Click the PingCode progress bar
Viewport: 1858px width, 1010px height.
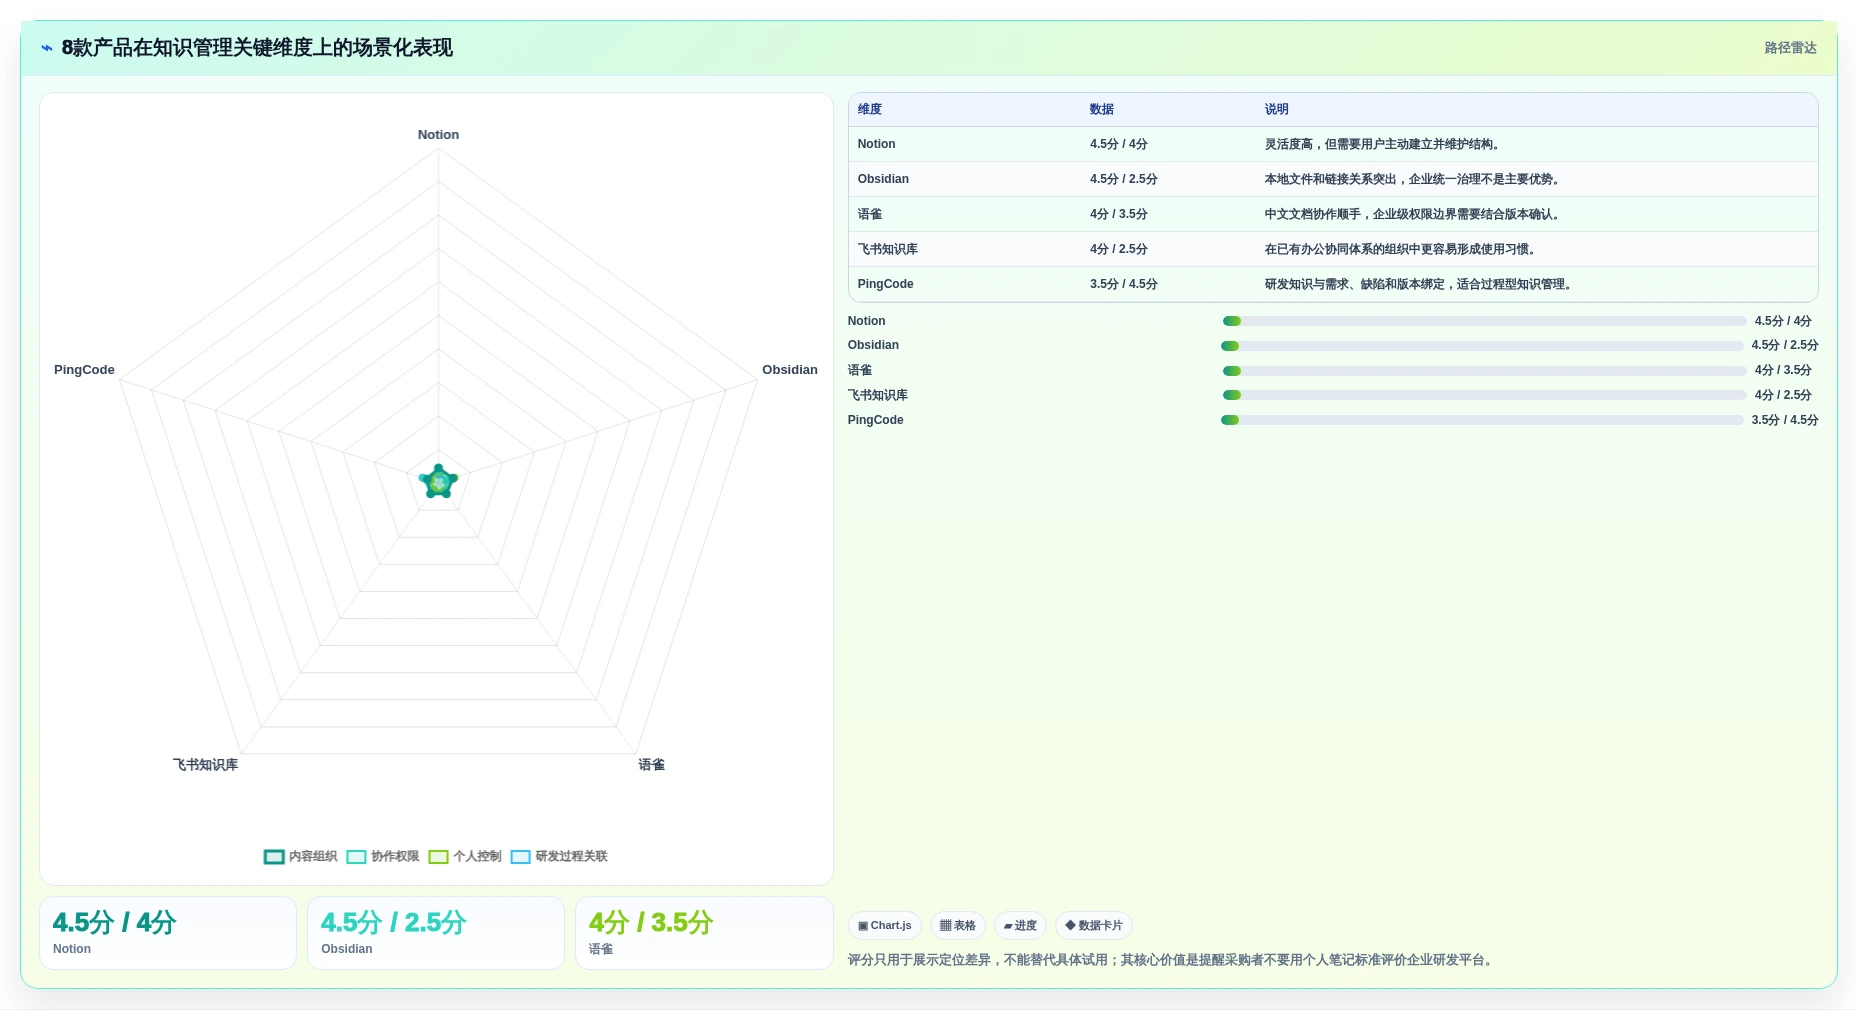(x=1482, y=420)
